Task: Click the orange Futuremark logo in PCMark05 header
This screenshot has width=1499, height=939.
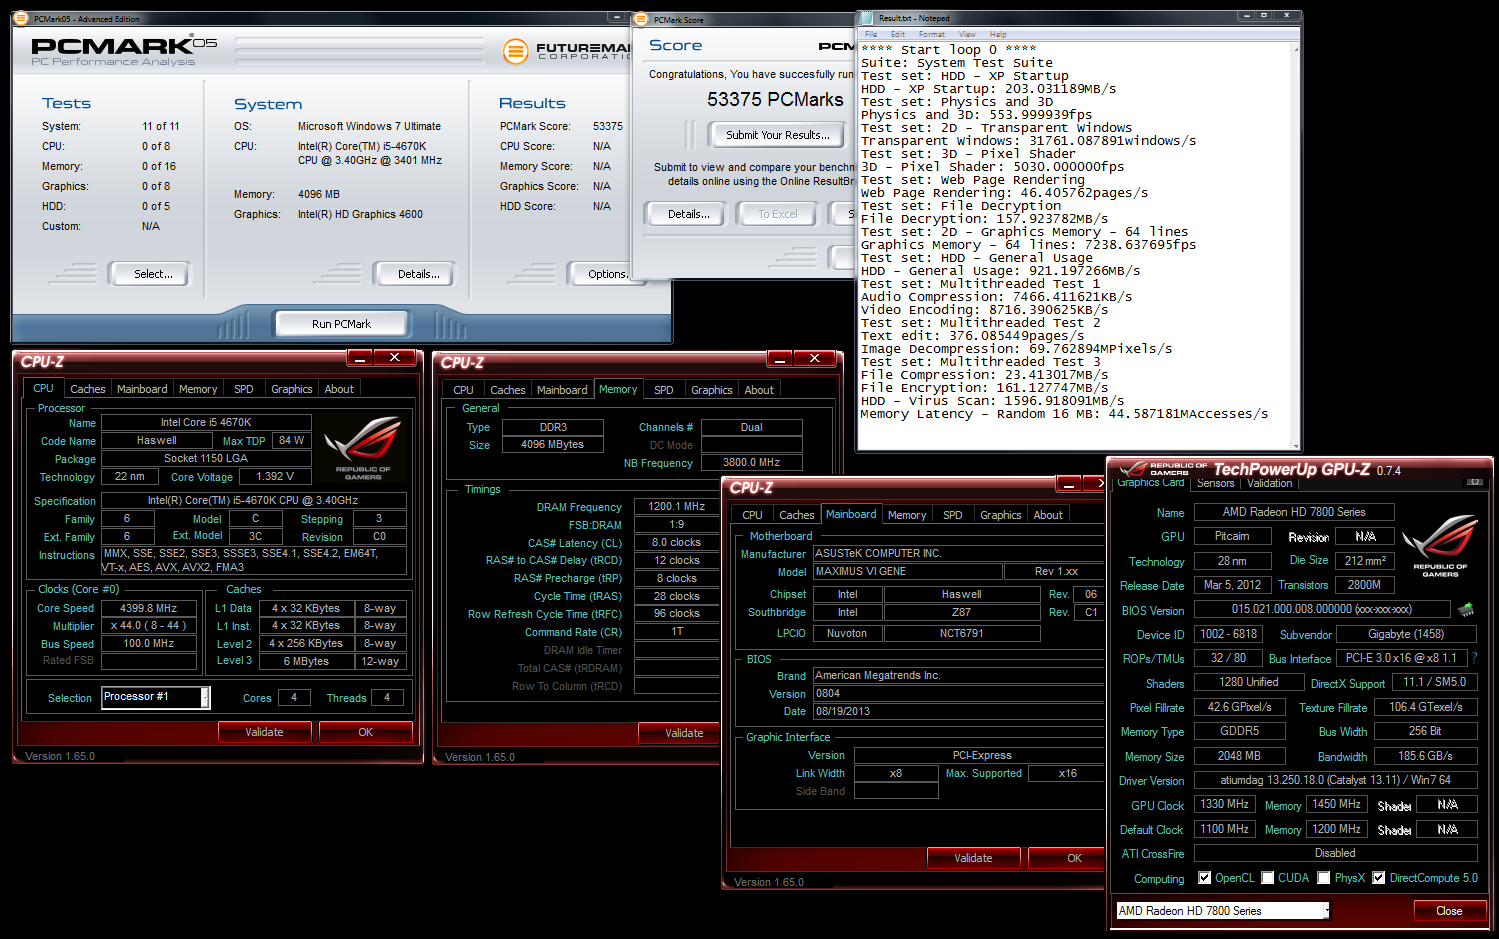Action: point(515,51)
